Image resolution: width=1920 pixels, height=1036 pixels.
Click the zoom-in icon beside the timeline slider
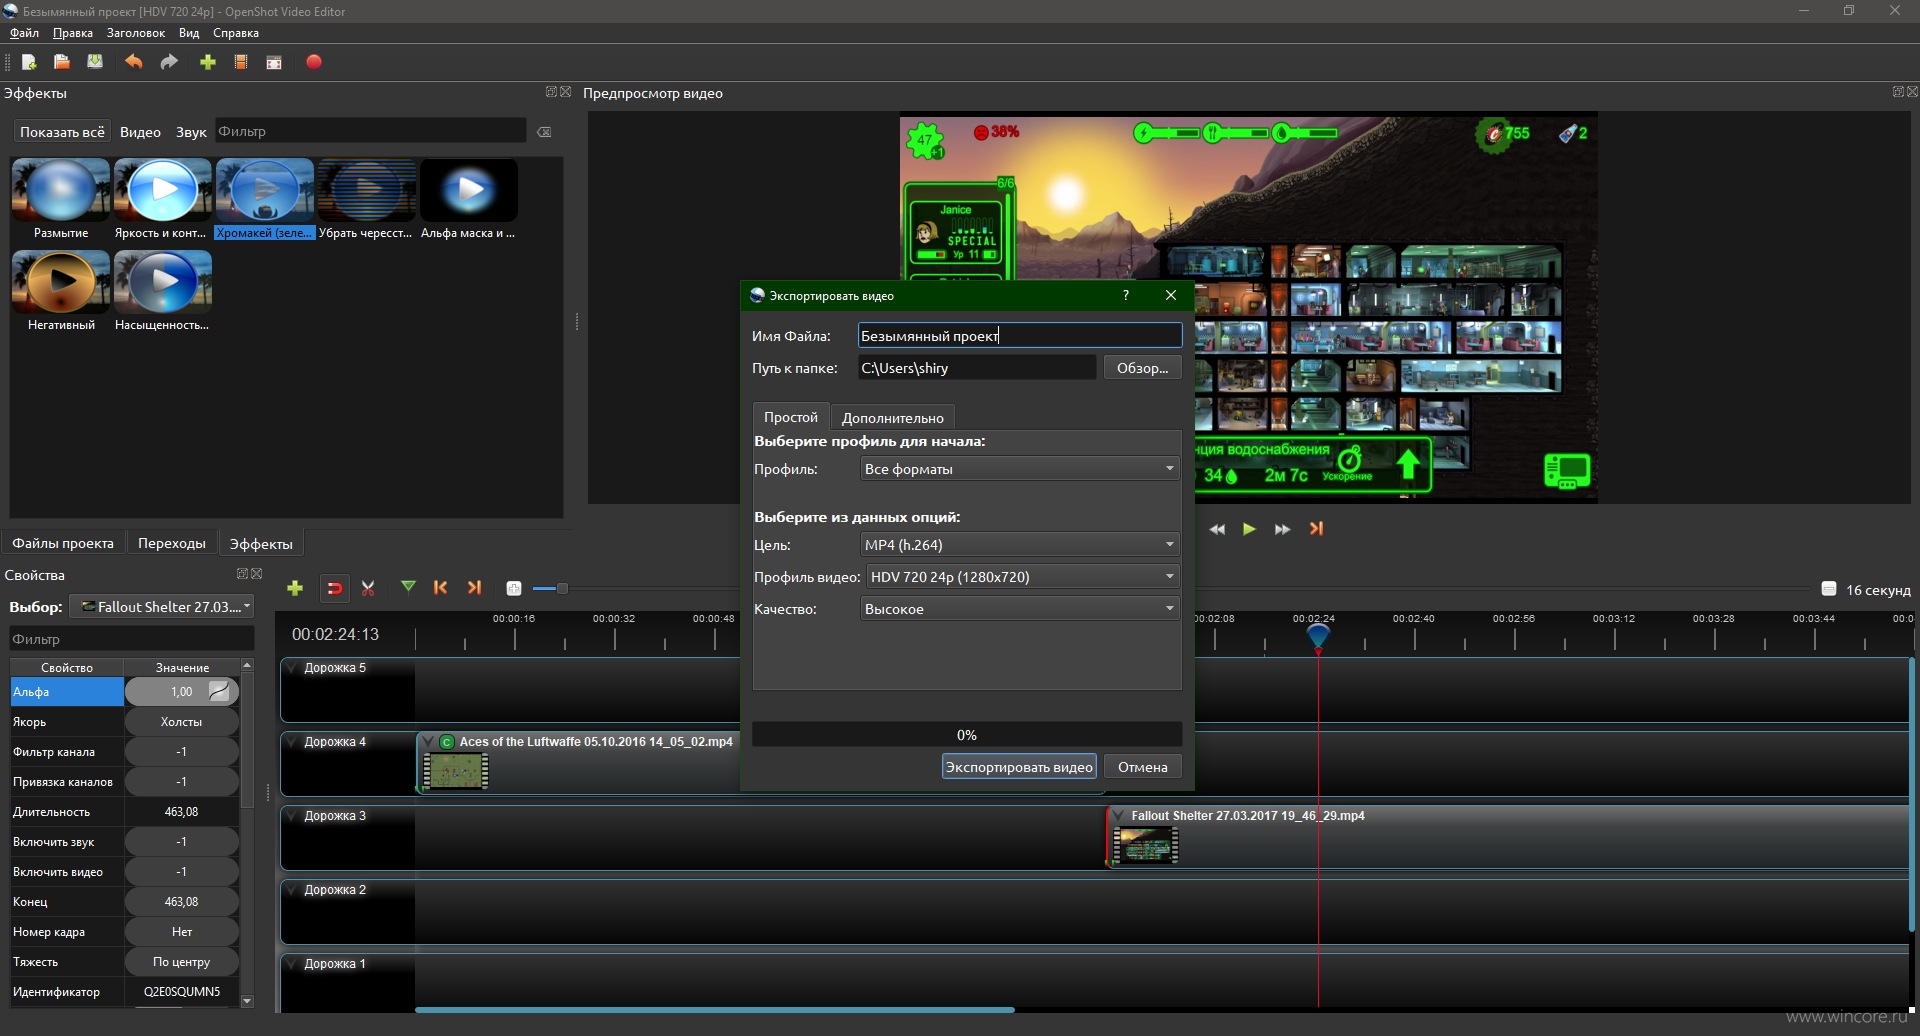click(x=514, y=589)
